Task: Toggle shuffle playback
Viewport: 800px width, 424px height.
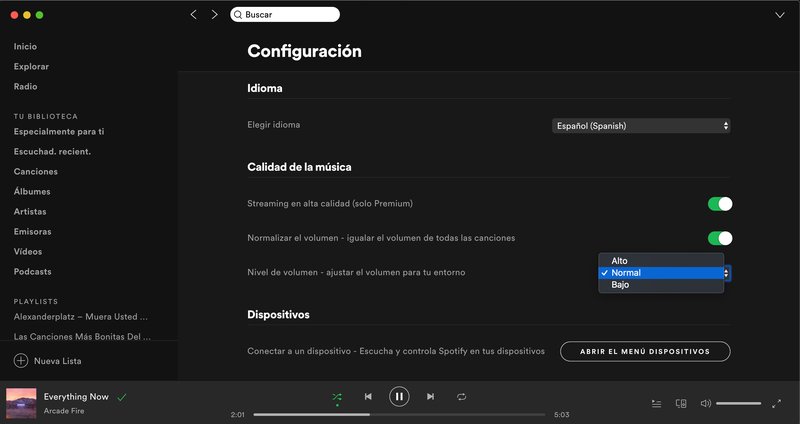Action: [337, 396]
